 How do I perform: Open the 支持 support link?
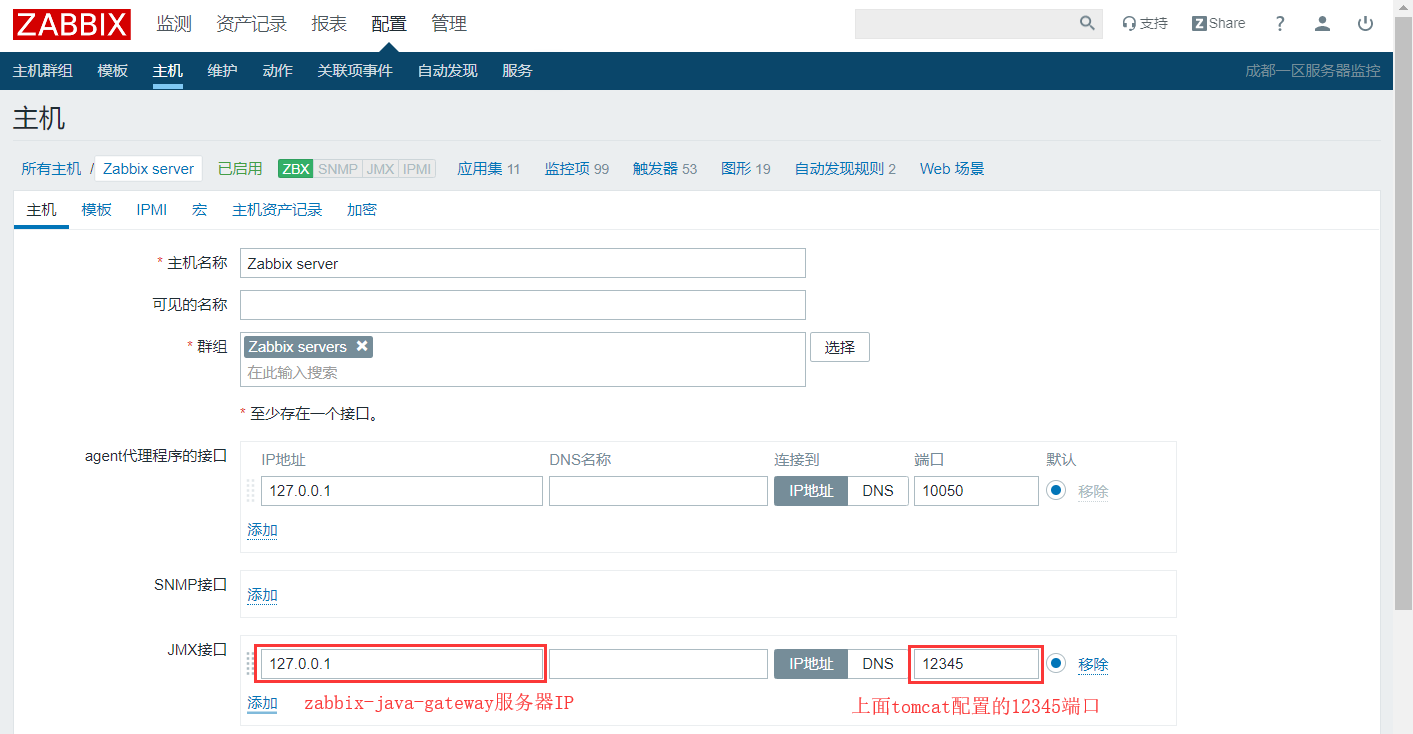click(x=1145, y=23)
